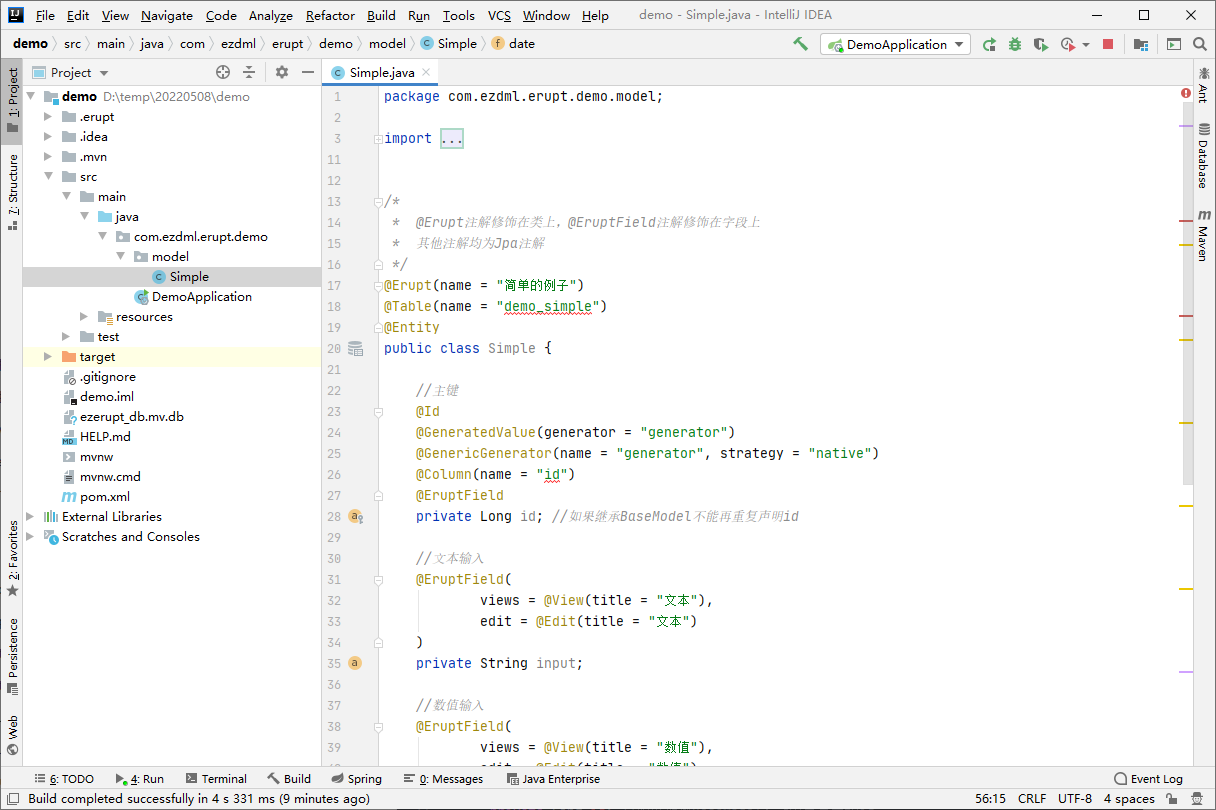Open the profiler dropdown arrow
Viewport: 1216px width, 810px height.
pyautogui.click(x=1086, y=45)
